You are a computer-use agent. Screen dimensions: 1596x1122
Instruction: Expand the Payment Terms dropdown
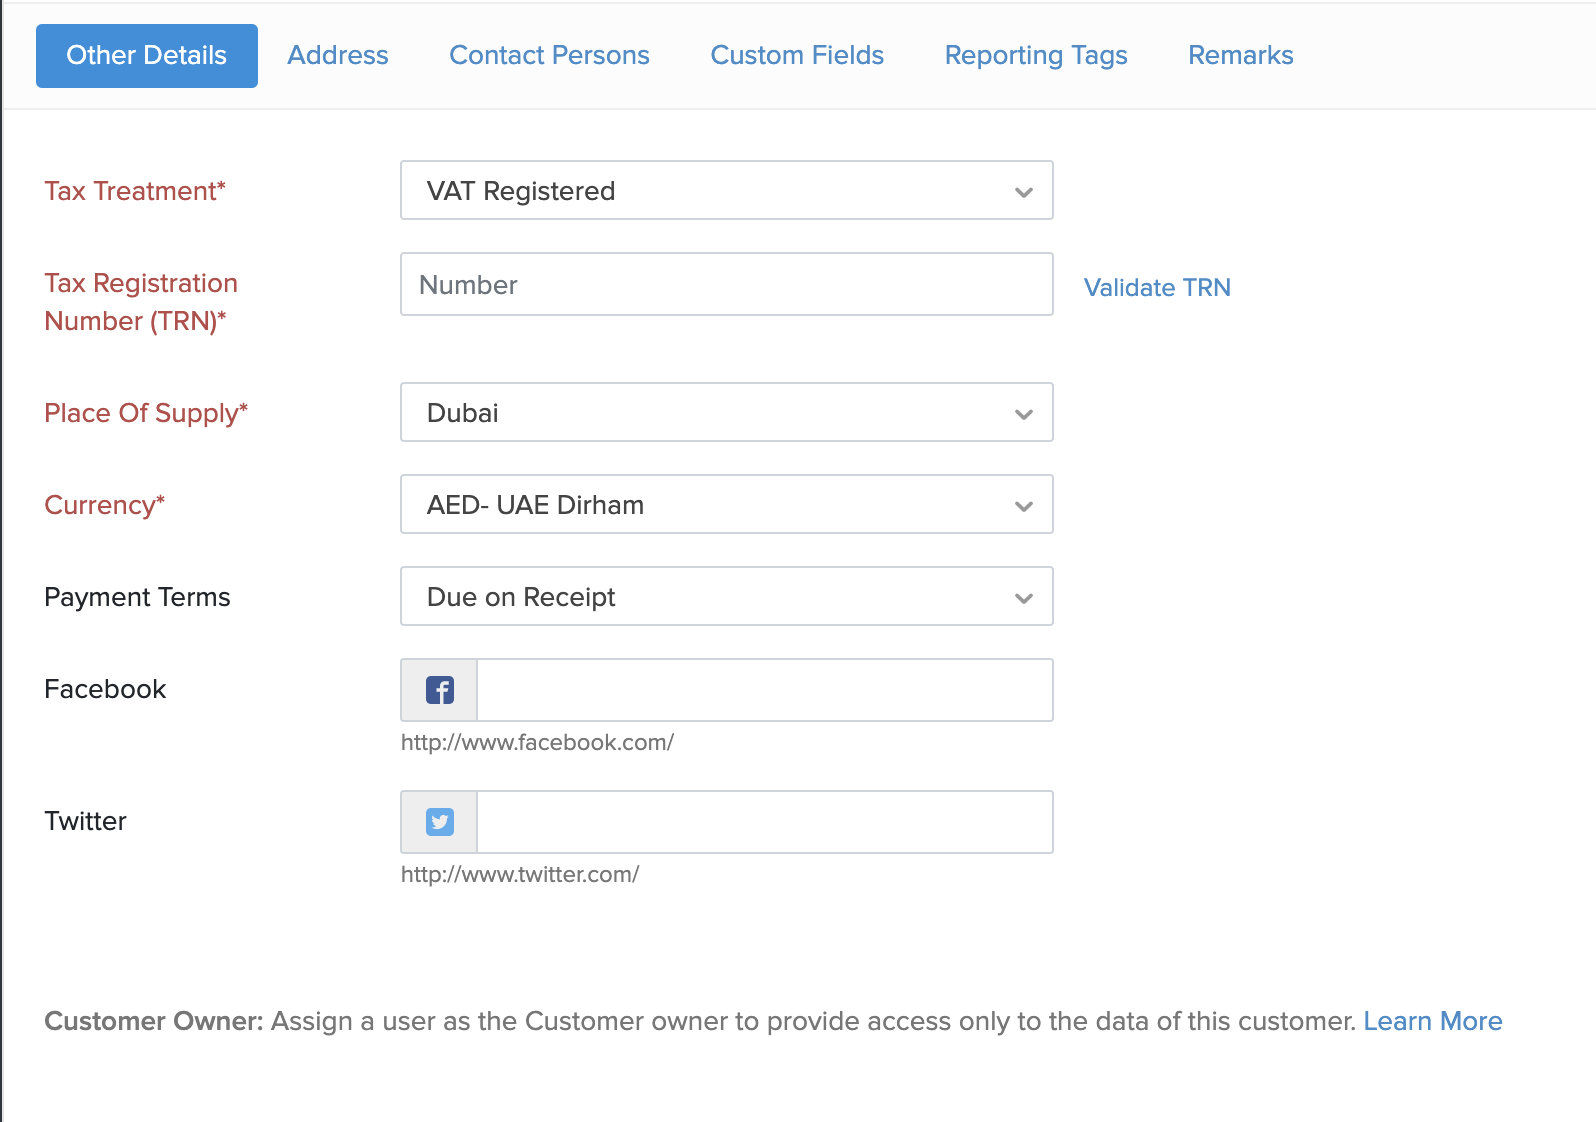click(x=726, y=596)
